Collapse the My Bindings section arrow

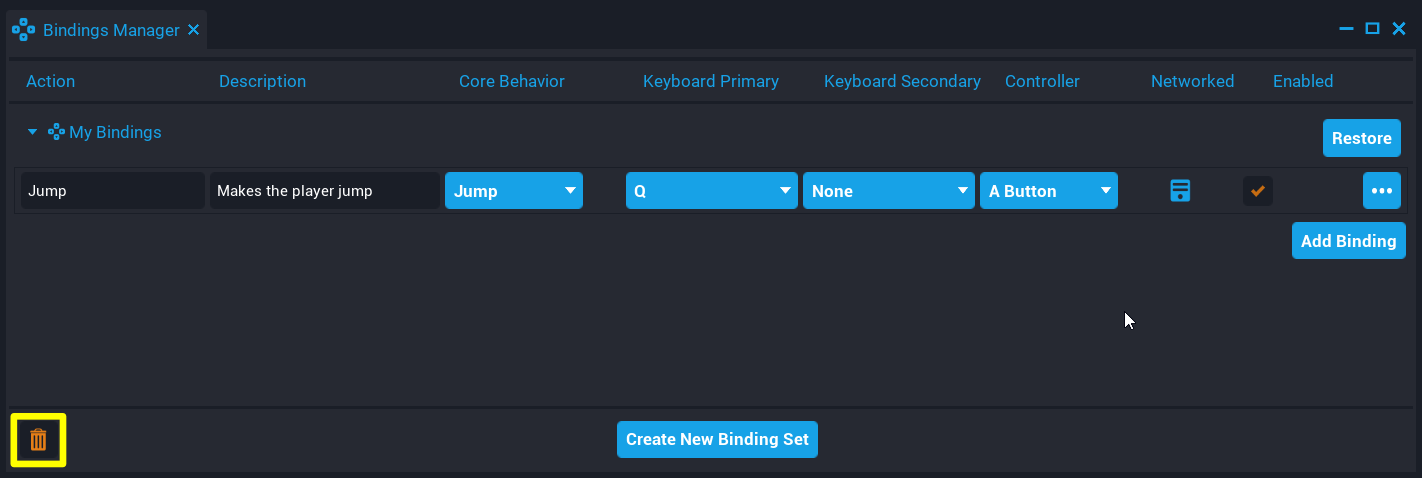32,132
